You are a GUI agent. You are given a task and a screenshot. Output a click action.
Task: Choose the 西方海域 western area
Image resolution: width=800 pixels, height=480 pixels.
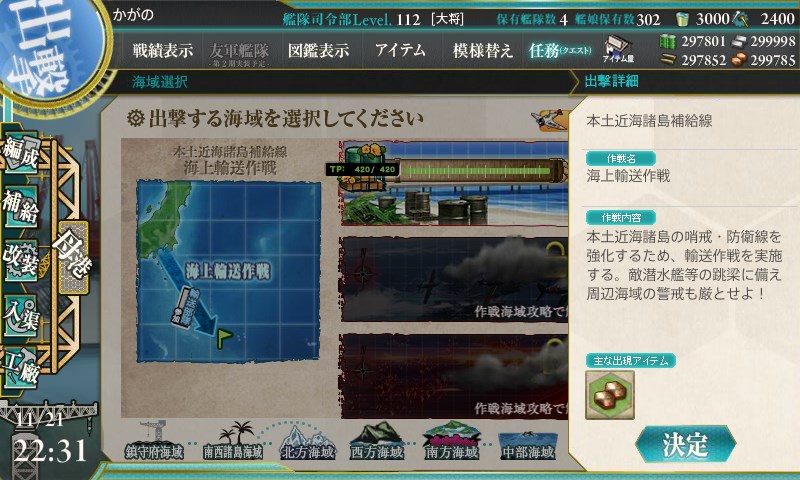pyautogui.click(x=377, y=441)
